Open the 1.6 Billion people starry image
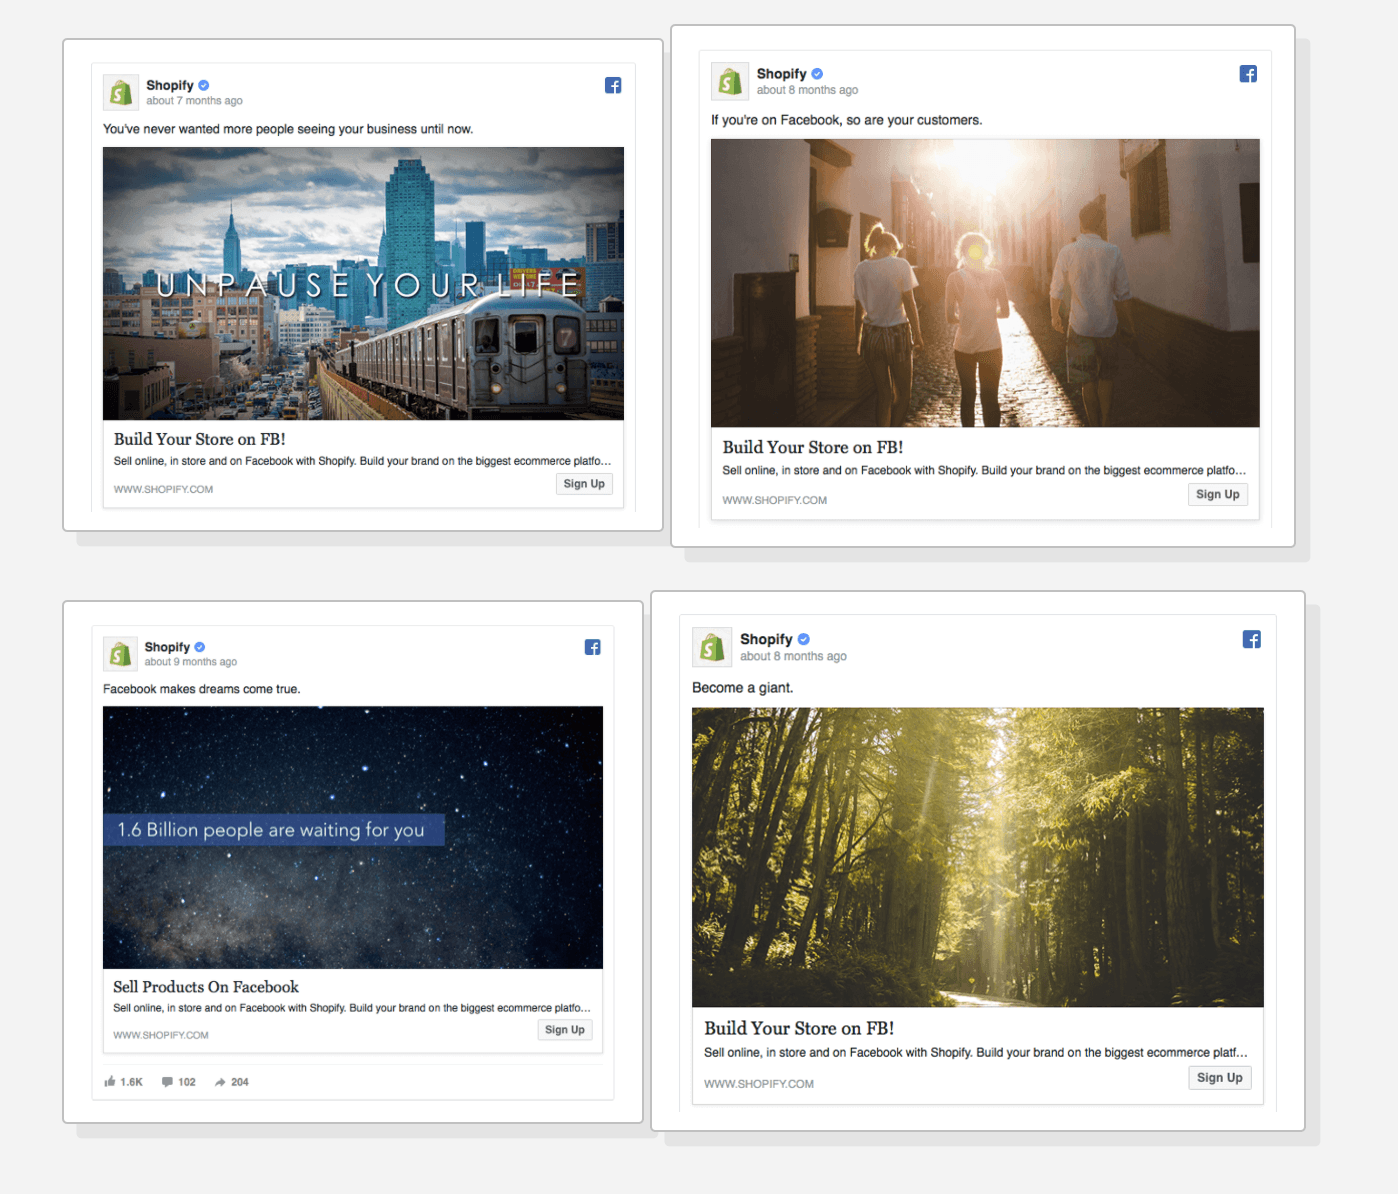Image resolution: width=1398 pixels, height=1194 pixels. [353, 837]
